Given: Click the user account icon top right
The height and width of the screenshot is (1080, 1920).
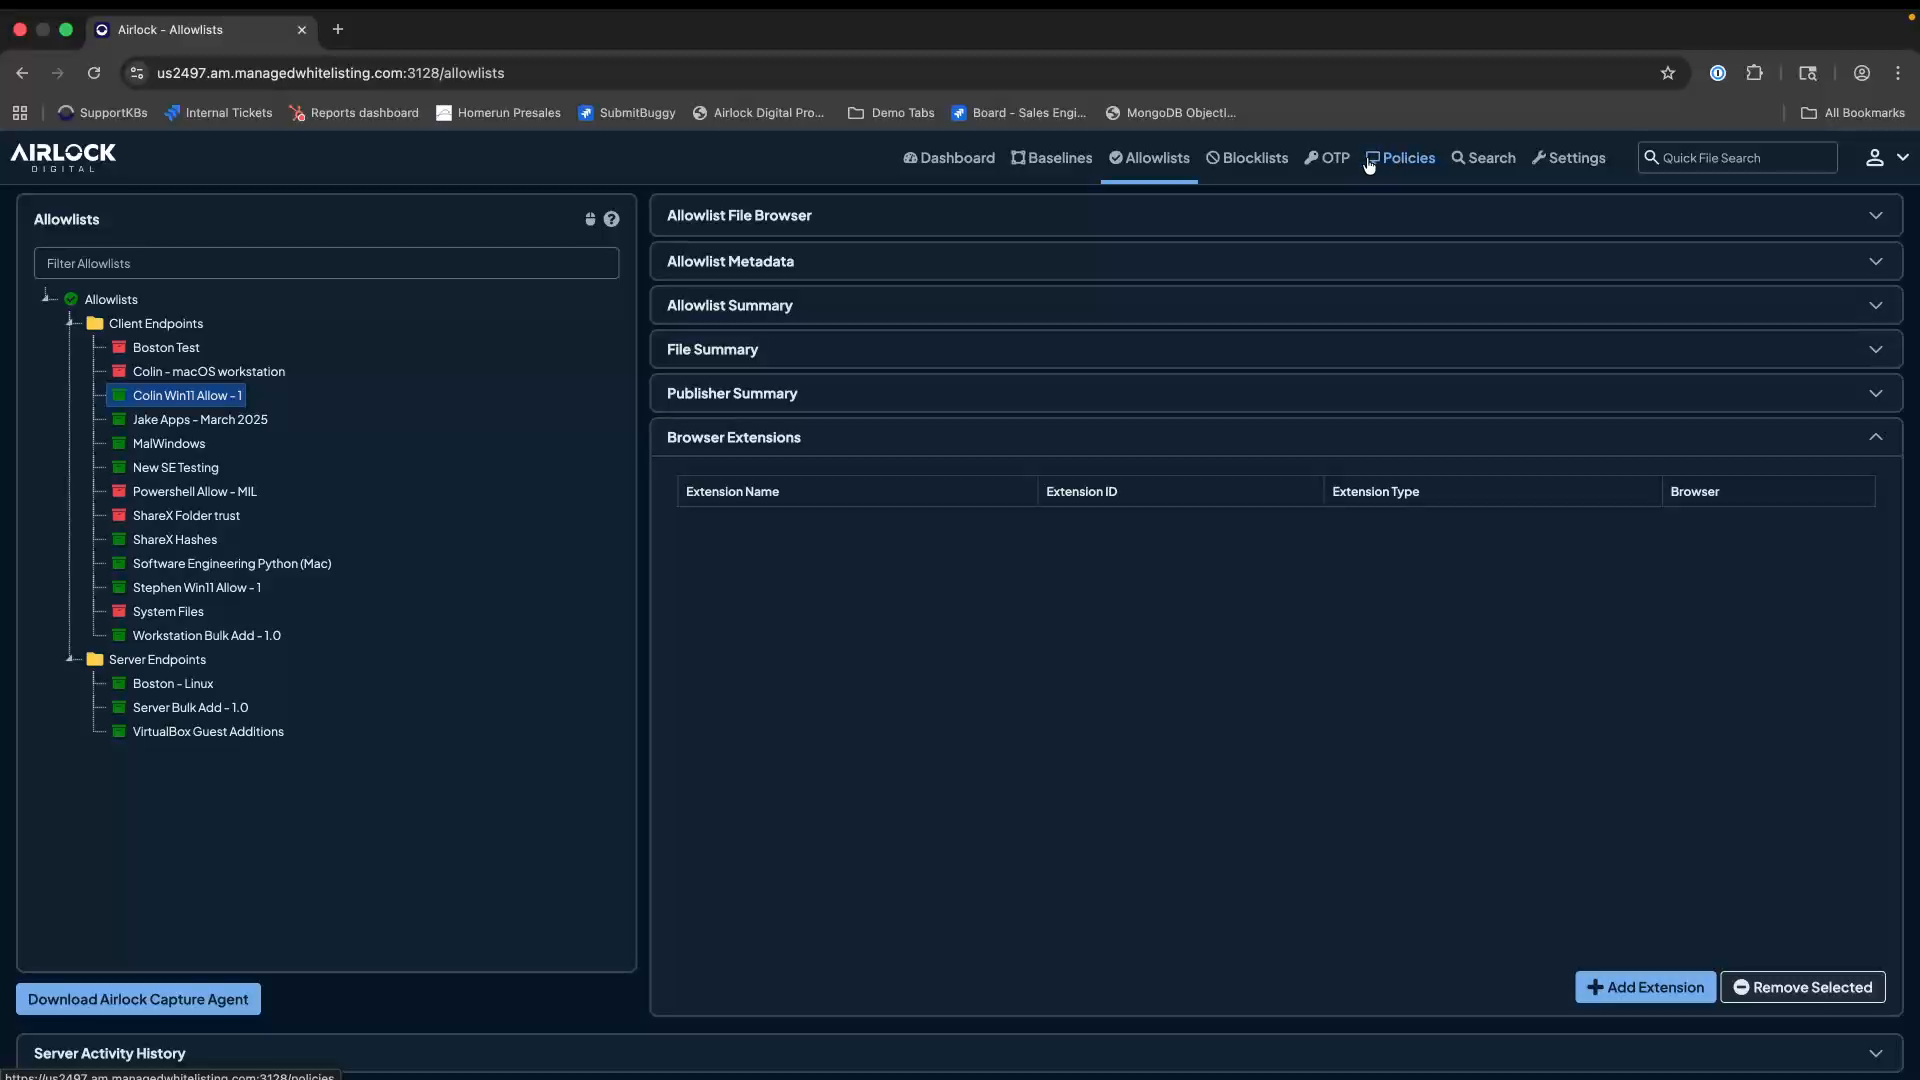Looking at the screenshot, I should pyautogui.click(x=1875, y=157).
